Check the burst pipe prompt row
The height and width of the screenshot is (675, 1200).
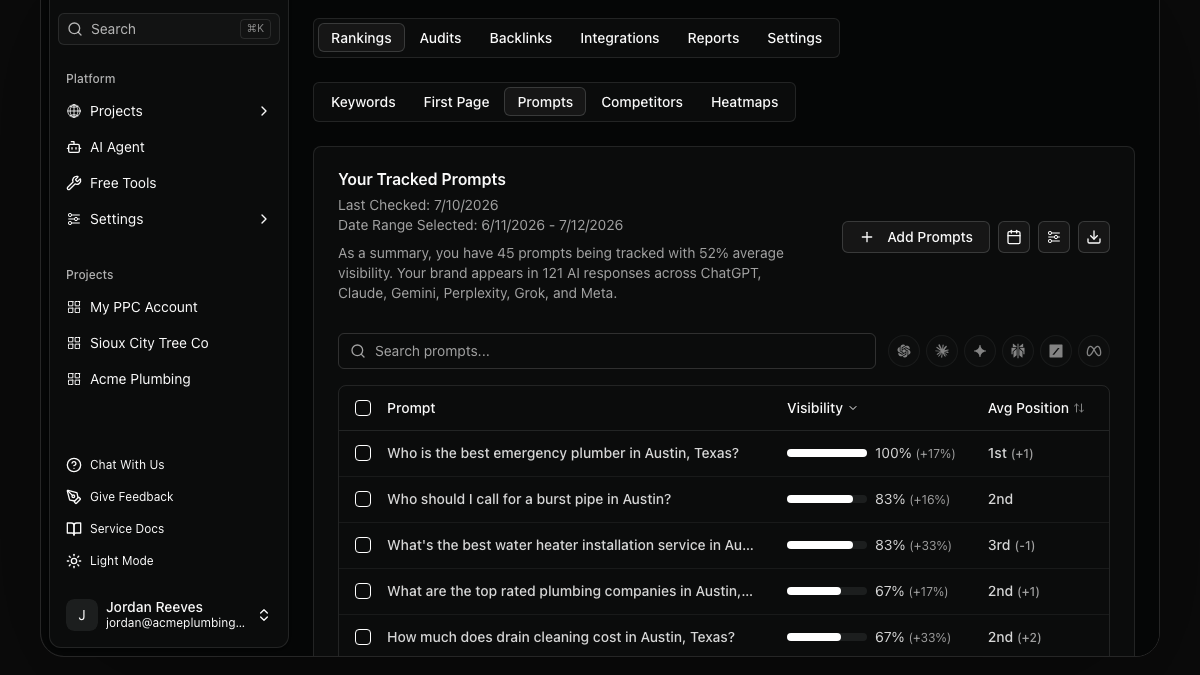point(363,499)
